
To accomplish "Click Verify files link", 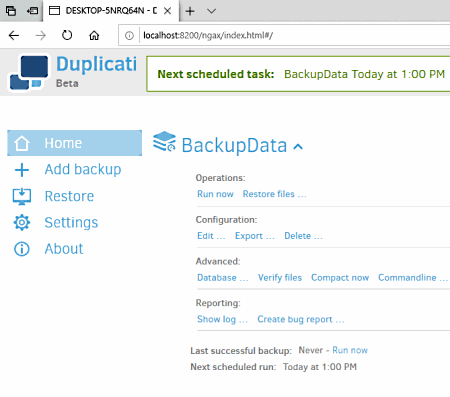I will [280, 277].
